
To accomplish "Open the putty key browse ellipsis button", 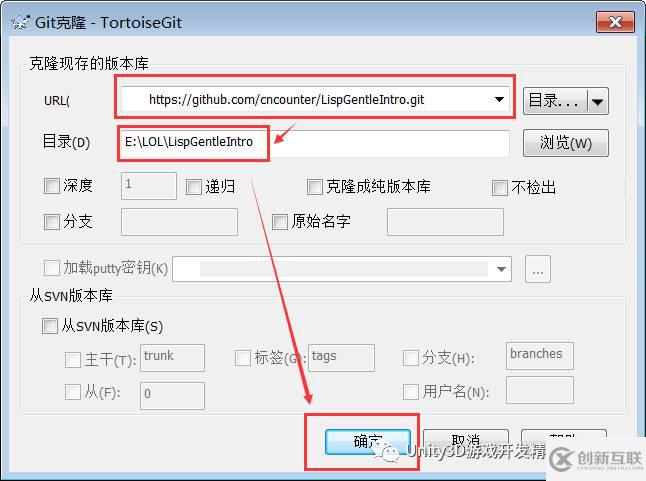I will [x=538, y=269].
